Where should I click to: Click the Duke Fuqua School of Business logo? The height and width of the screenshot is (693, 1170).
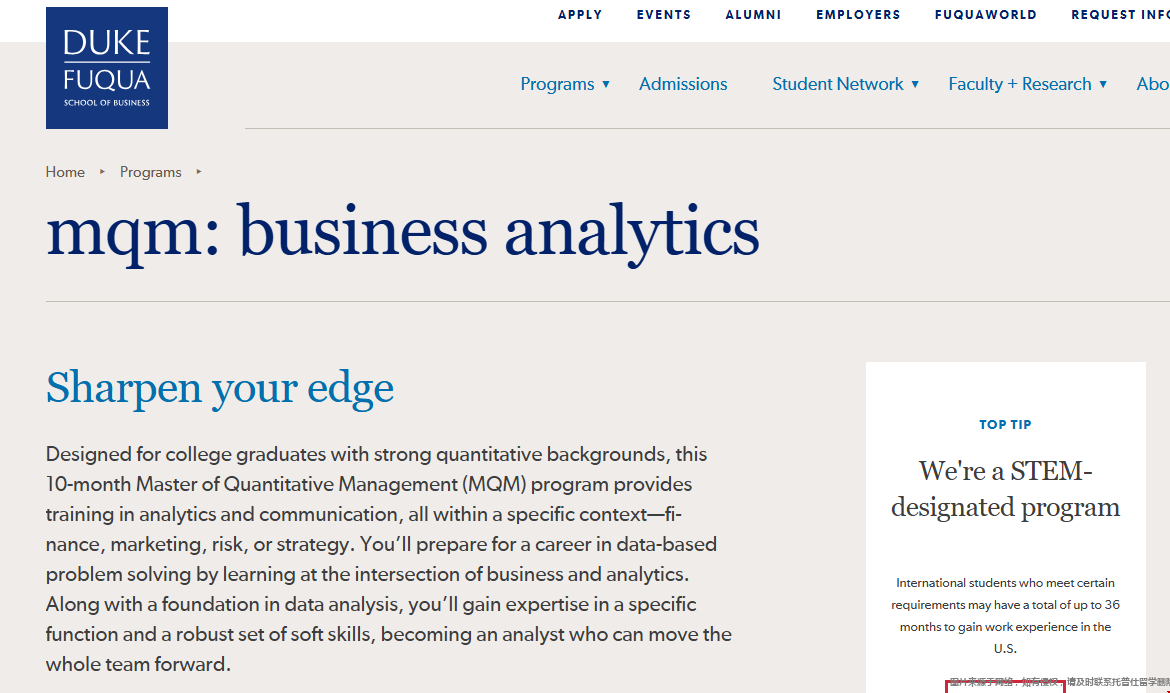[107, 68]
